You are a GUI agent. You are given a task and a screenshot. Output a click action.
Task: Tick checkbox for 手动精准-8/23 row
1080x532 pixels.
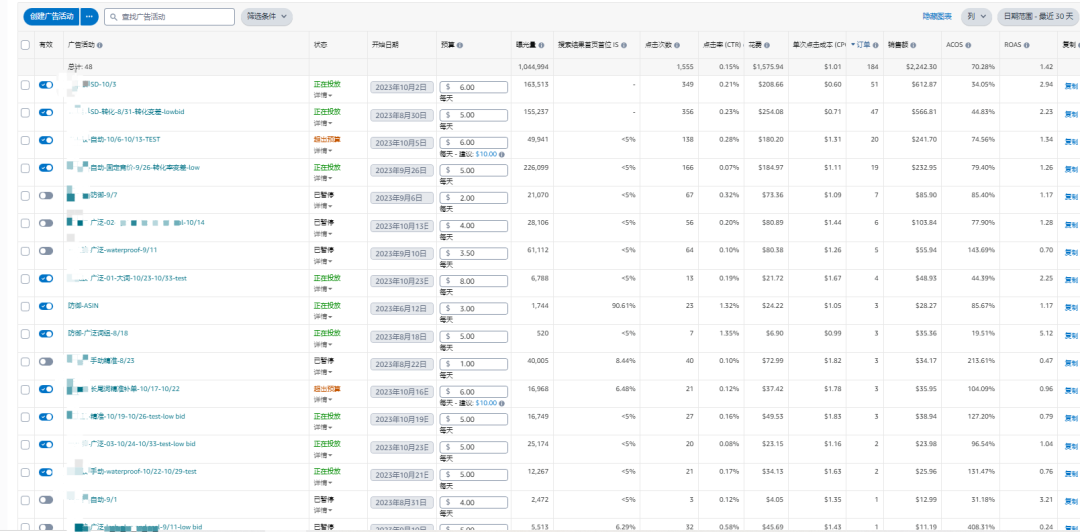25,361
